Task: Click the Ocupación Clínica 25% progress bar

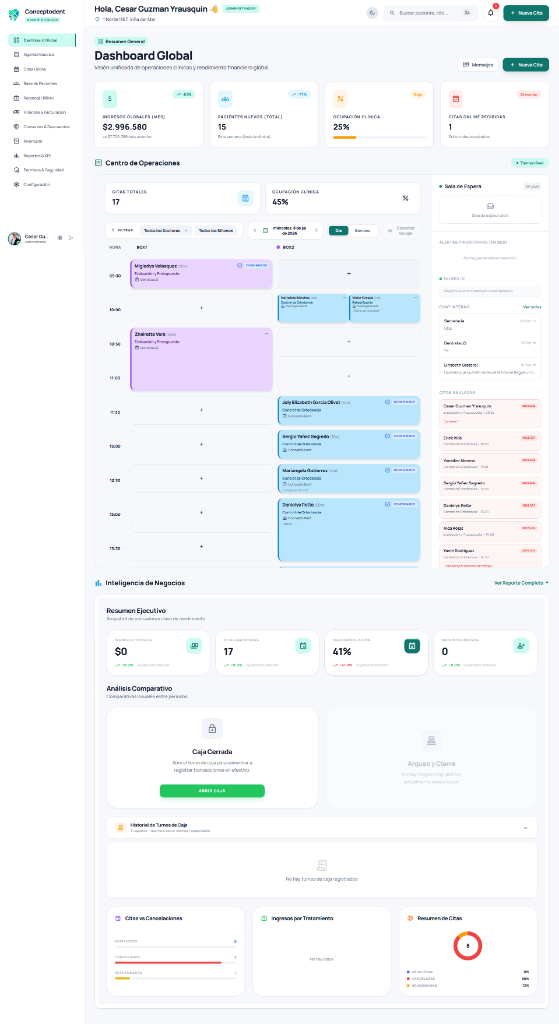Action: 379,137
